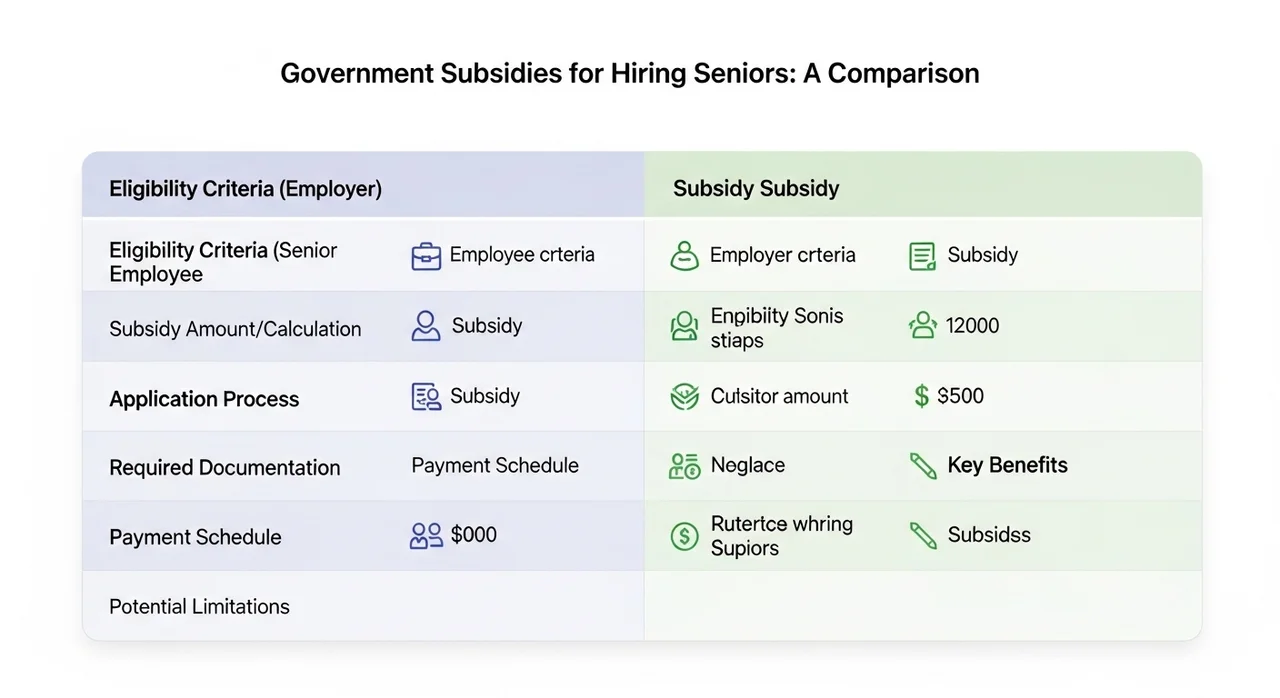
Task: Click the blue person icon beside Subsidy
Action: tap(426, 326)
